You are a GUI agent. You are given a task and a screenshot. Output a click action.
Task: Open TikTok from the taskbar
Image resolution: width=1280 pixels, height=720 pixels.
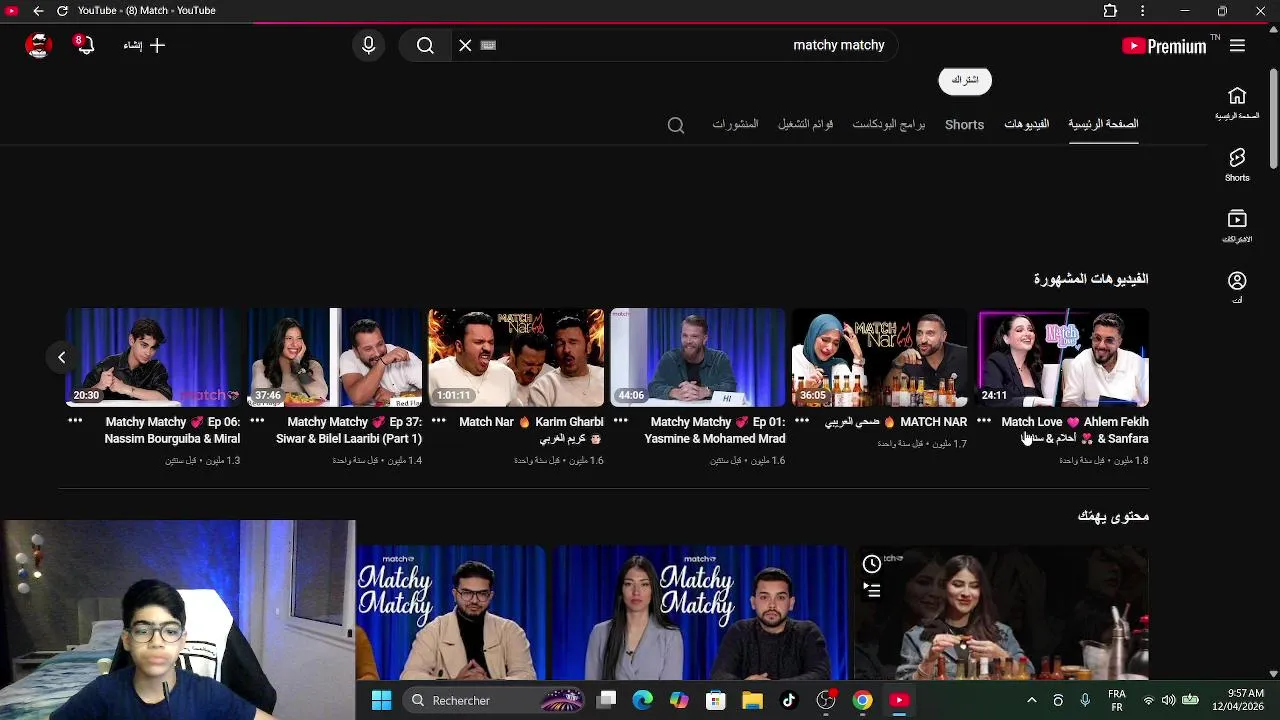(789, 700)
